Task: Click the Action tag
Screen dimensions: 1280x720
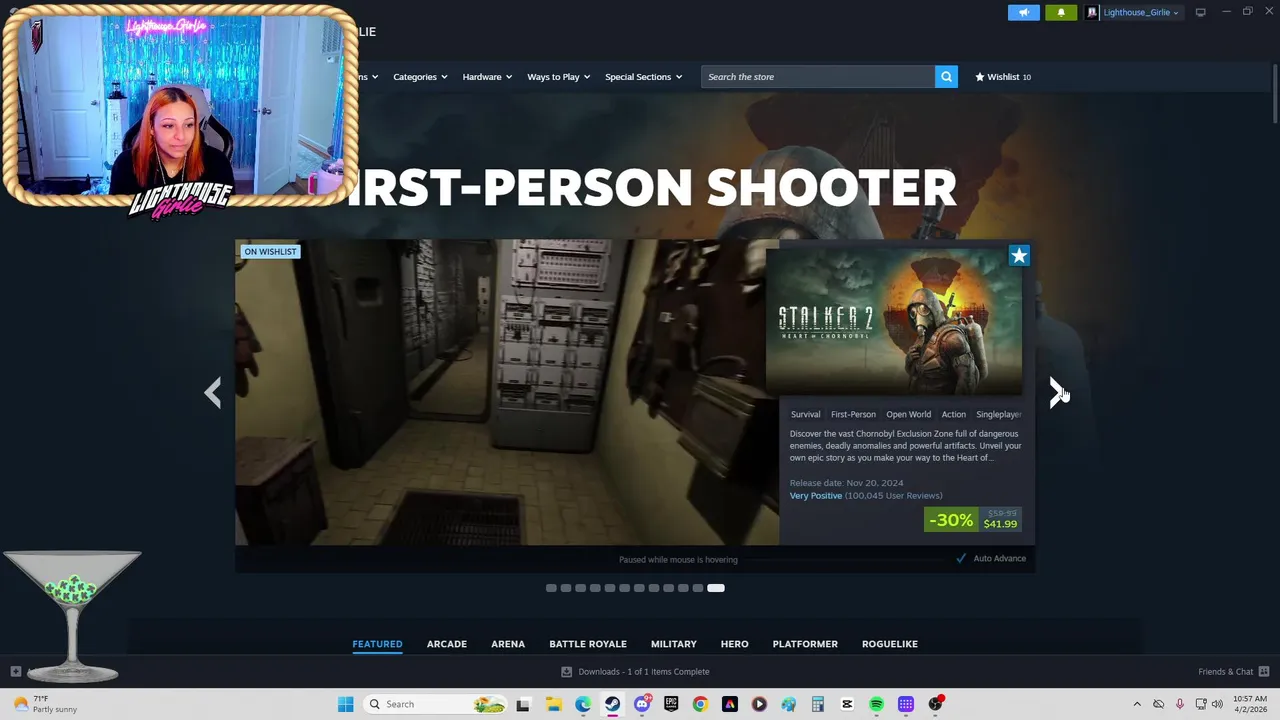Action: pos(954,414)
